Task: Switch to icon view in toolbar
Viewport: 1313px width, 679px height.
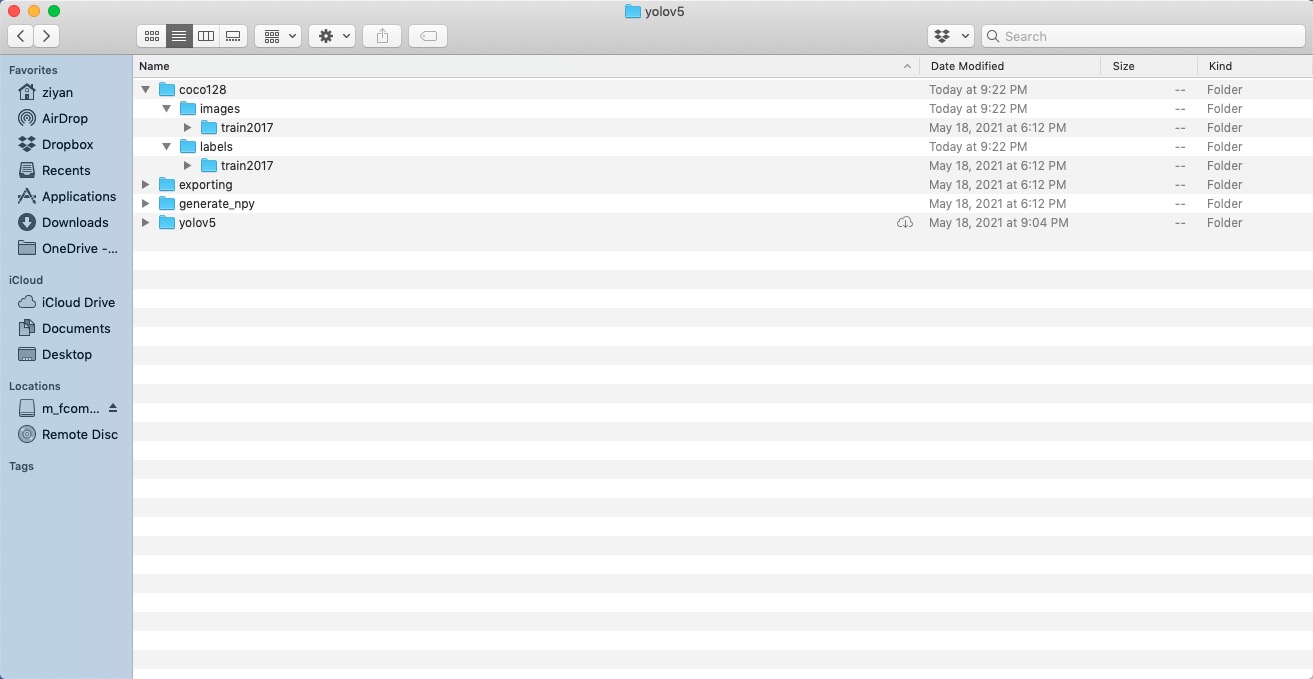Action: pyautogui.click(x=152, y=36)
